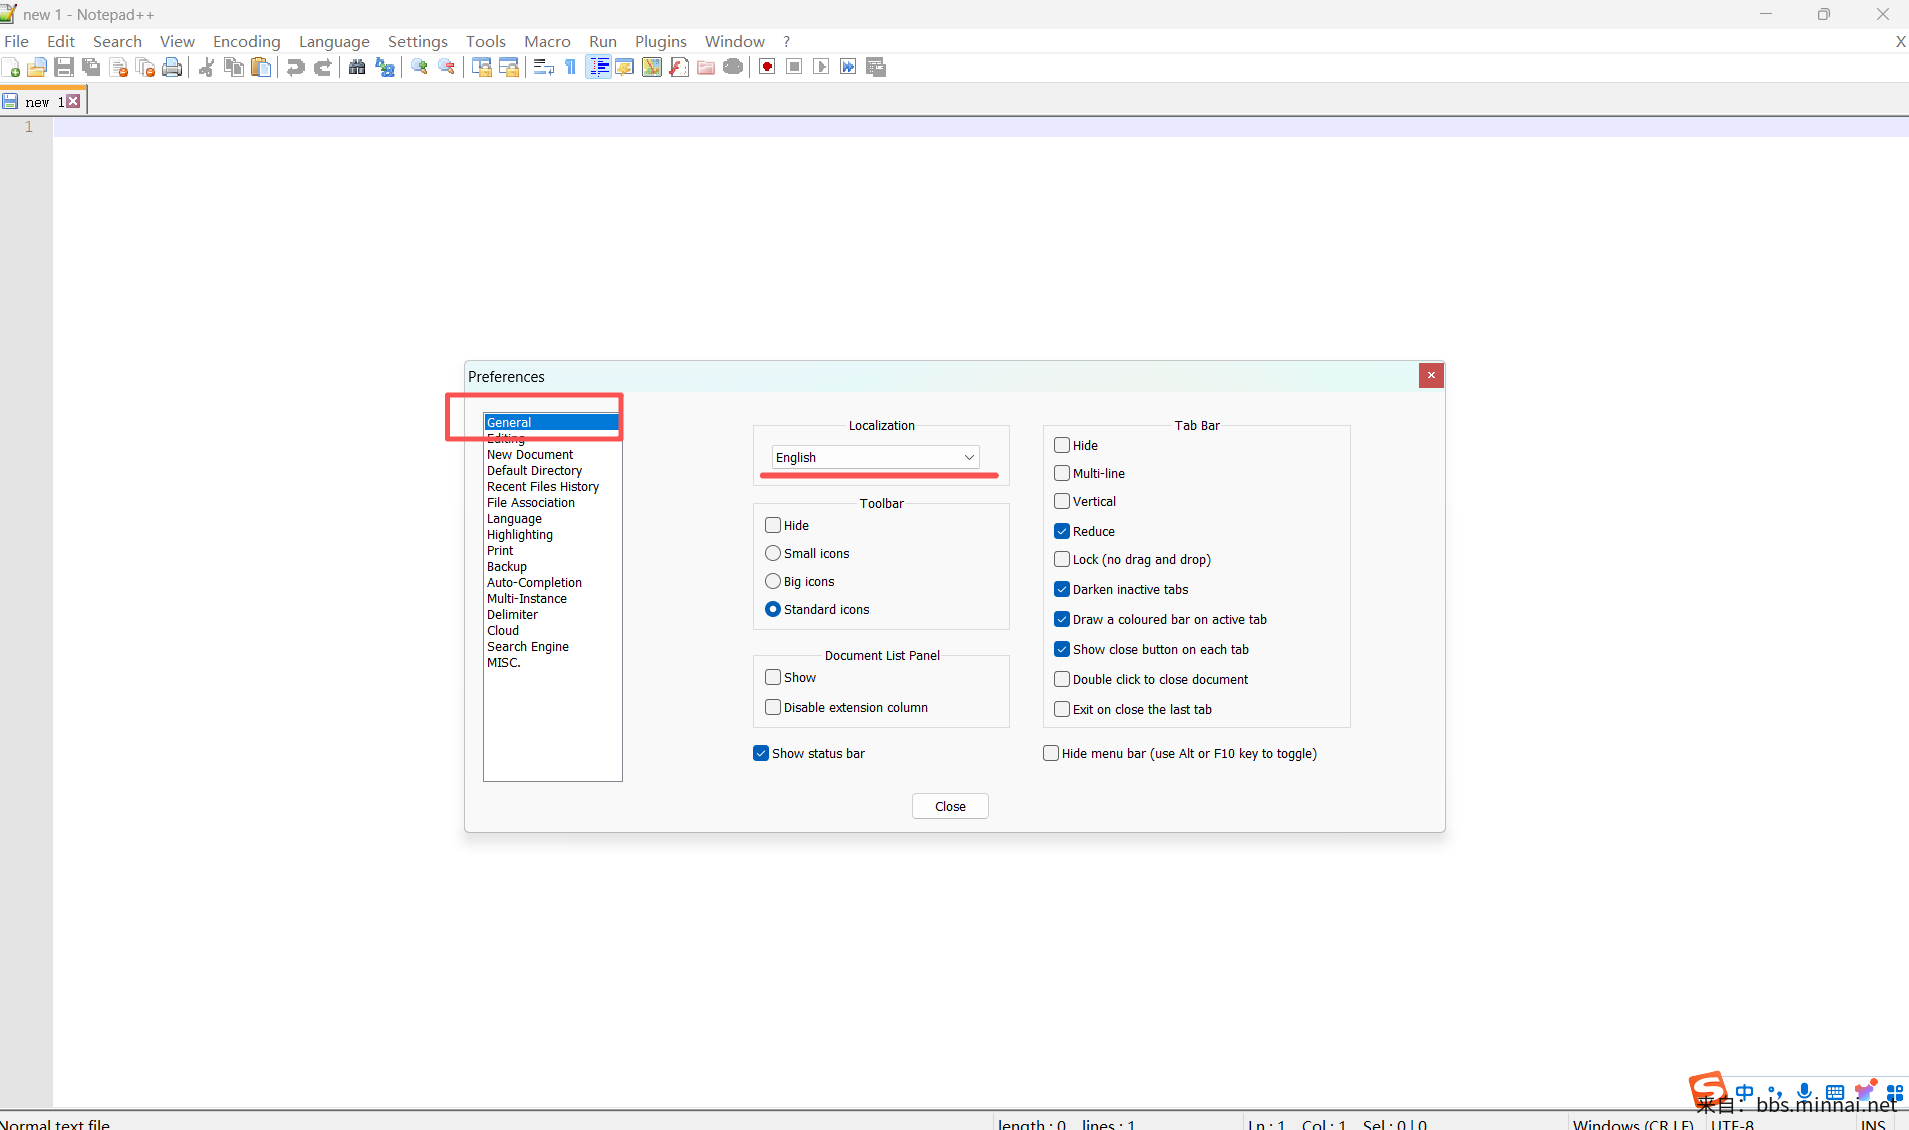Click the Show all characters pilcrow icon
The width and height of the screenshot is (1909, 1130).
point(570,67)
